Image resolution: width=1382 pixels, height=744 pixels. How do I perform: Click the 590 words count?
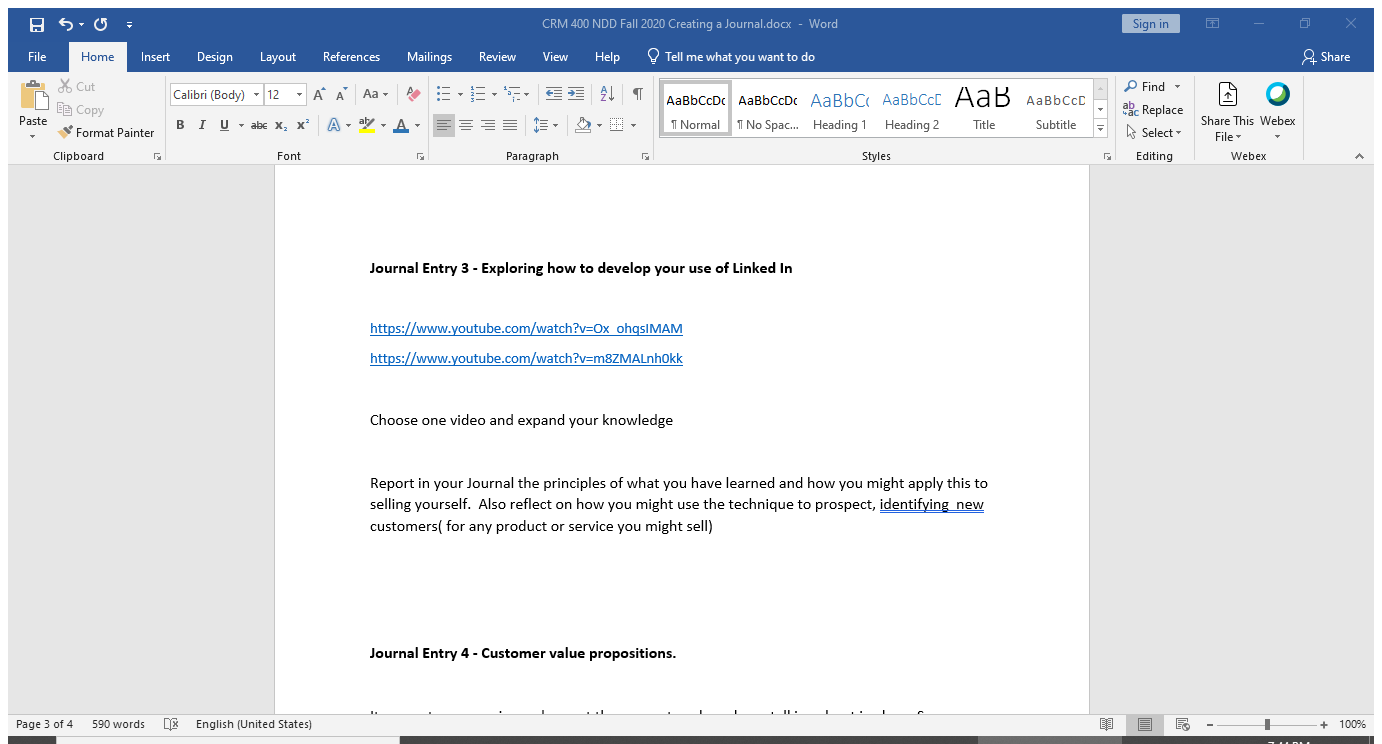click(x=118, y=724)
